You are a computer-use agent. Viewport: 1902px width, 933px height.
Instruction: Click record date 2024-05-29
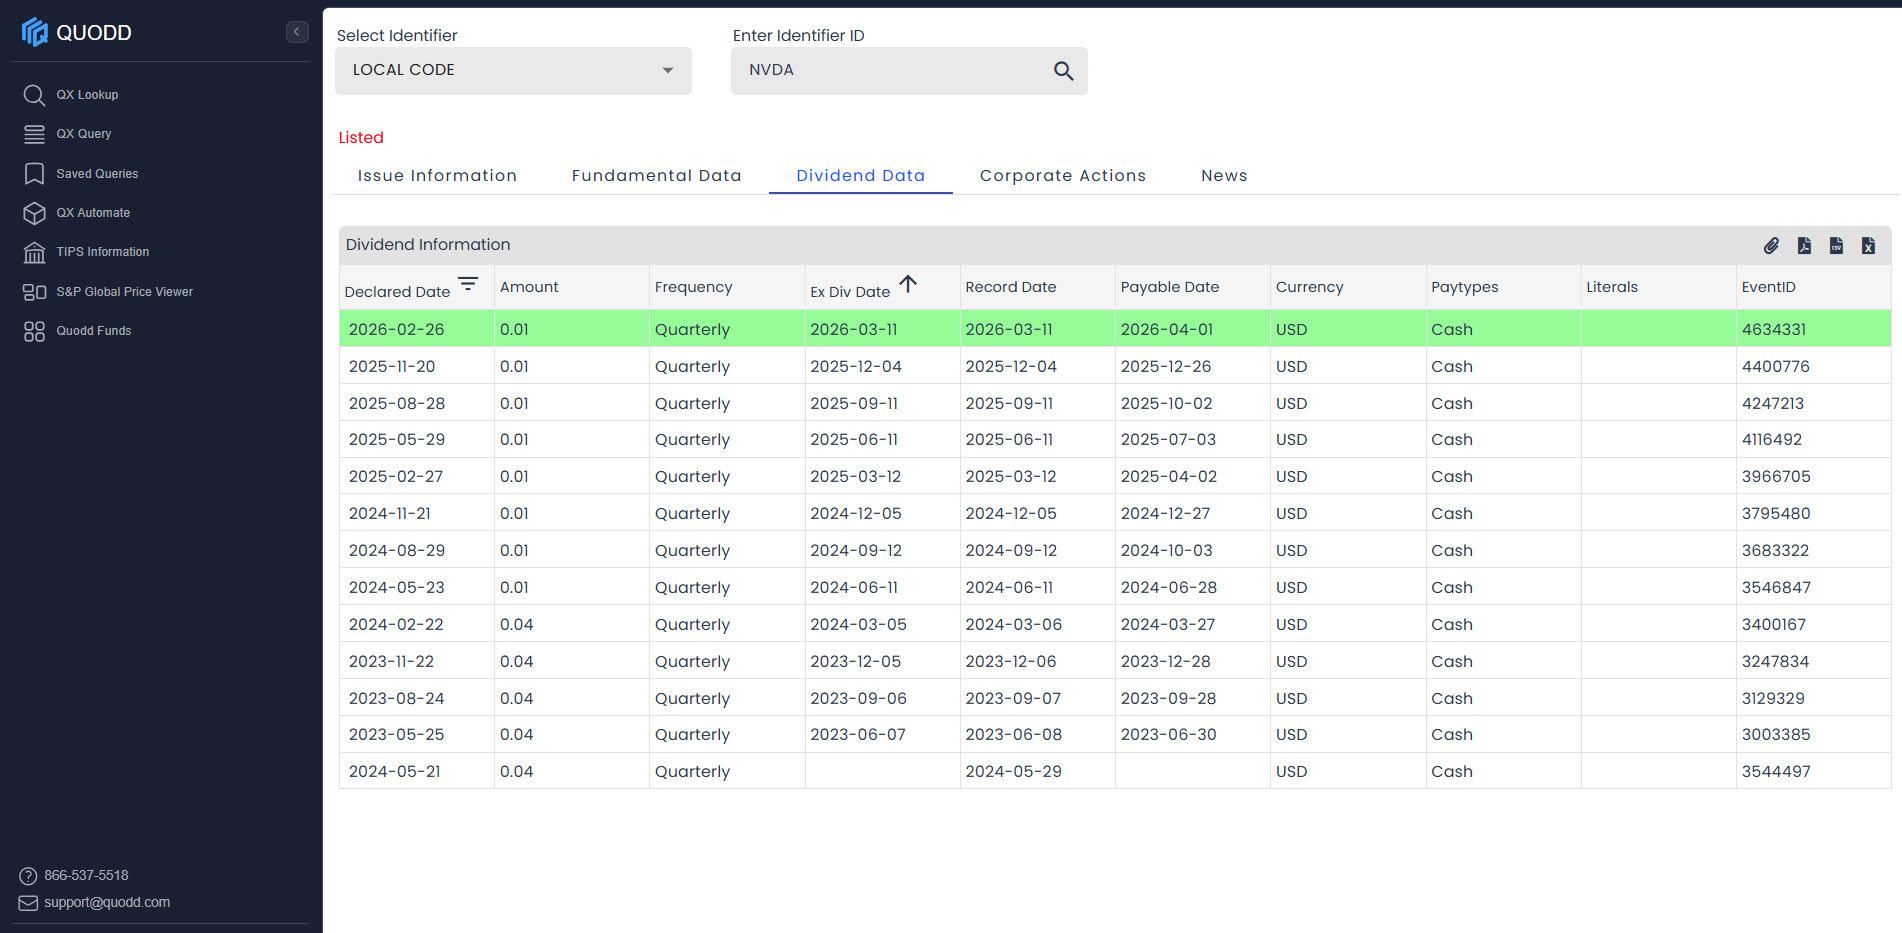pyautogui.click(x=1013, y=772)
